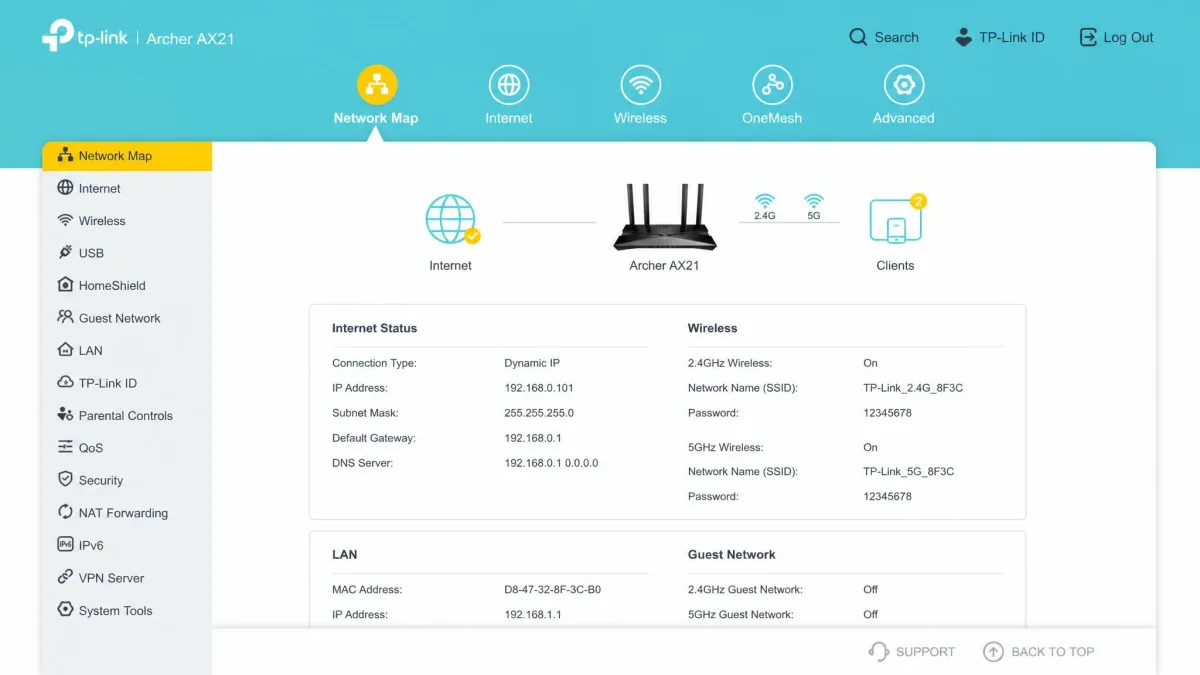Click the Internet globe in network diagram
Screen dimensions: 1200x675
click(x=451, y=219)
